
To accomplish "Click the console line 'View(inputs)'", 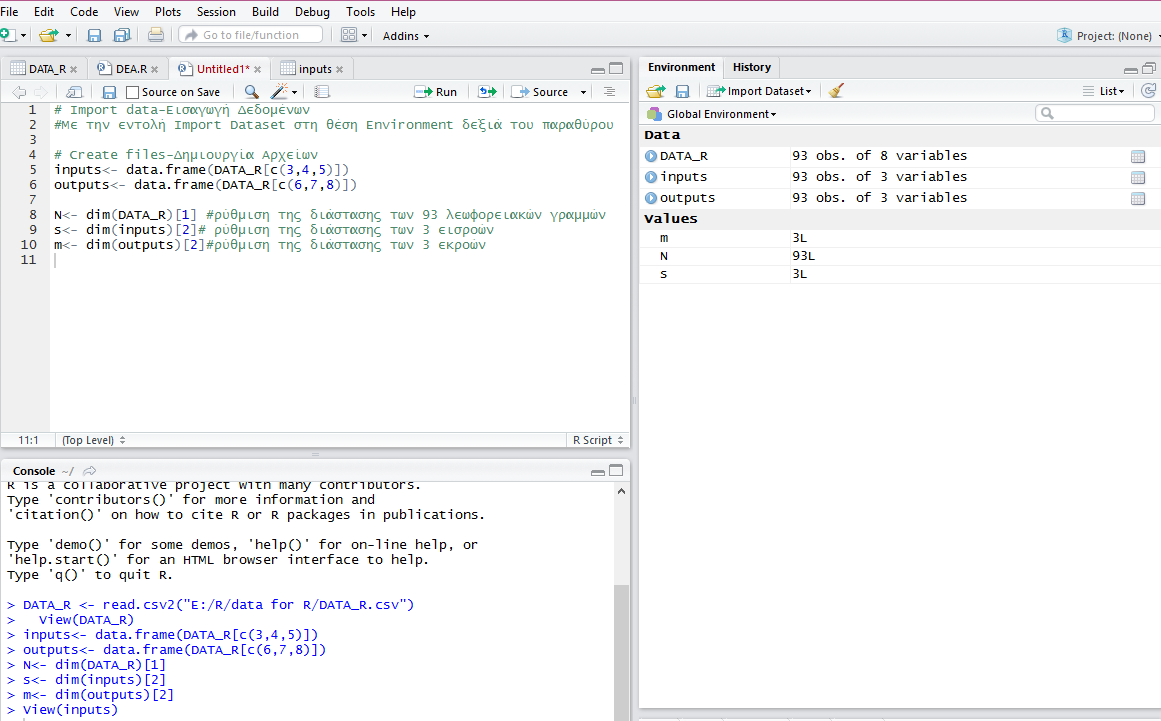I will click(70, 710).
